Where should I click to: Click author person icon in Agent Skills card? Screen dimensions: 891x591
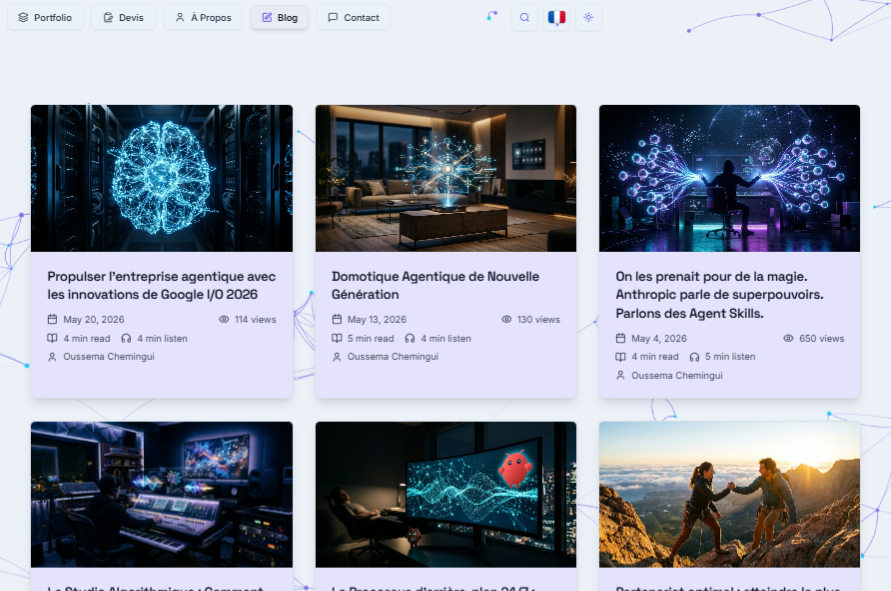[x=621, y=376]
